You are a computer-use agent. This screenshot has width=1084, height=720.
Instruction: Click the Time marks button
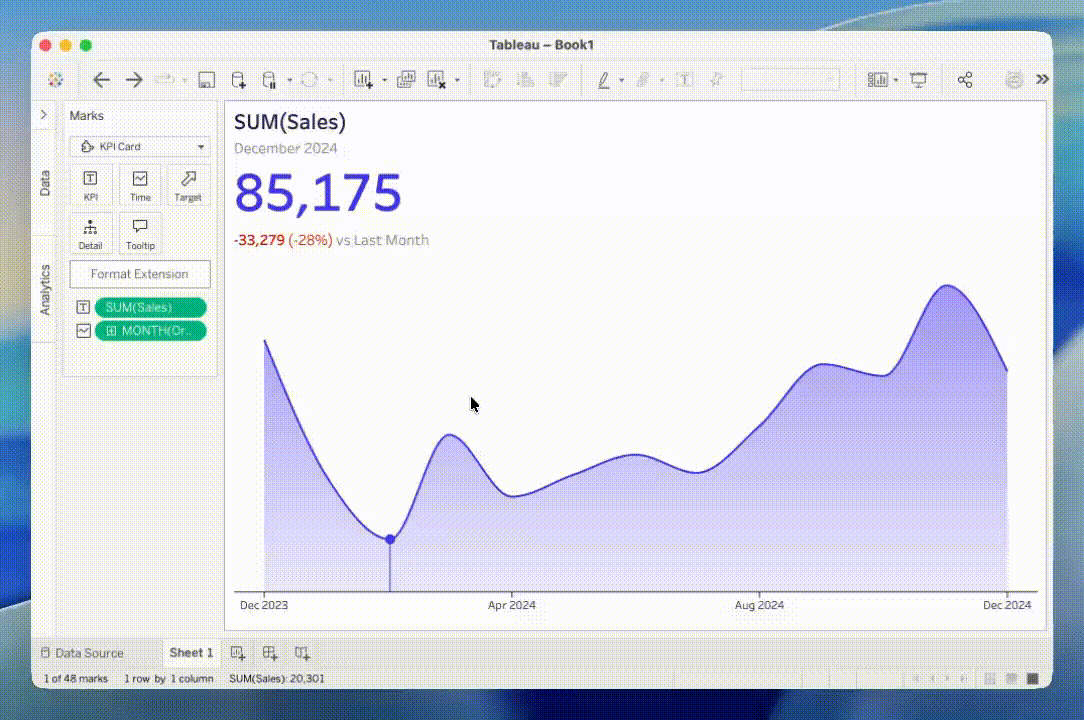click(140, 185)
